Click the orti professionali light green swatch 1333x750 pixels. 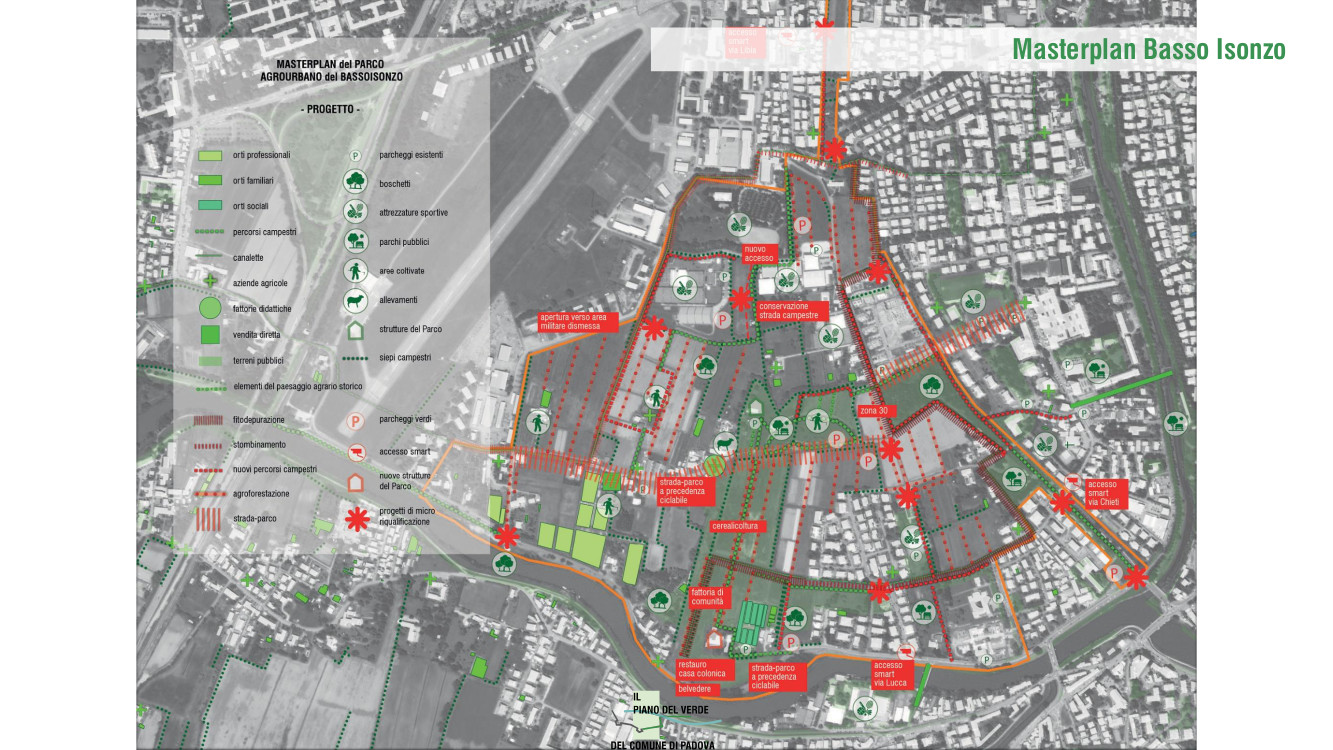pyautogui.click(x=210, y=156)
